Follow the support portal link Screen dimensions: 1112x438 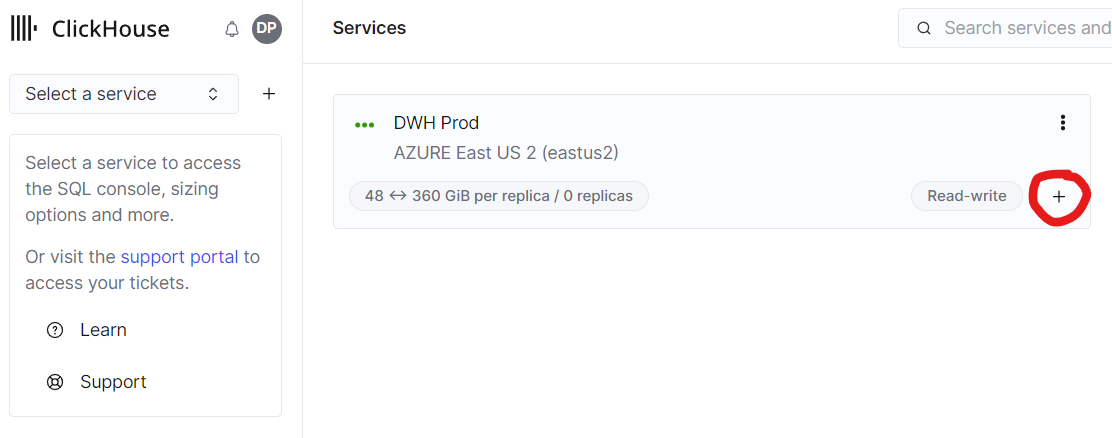pyautogui.click(x=179, y=257)
